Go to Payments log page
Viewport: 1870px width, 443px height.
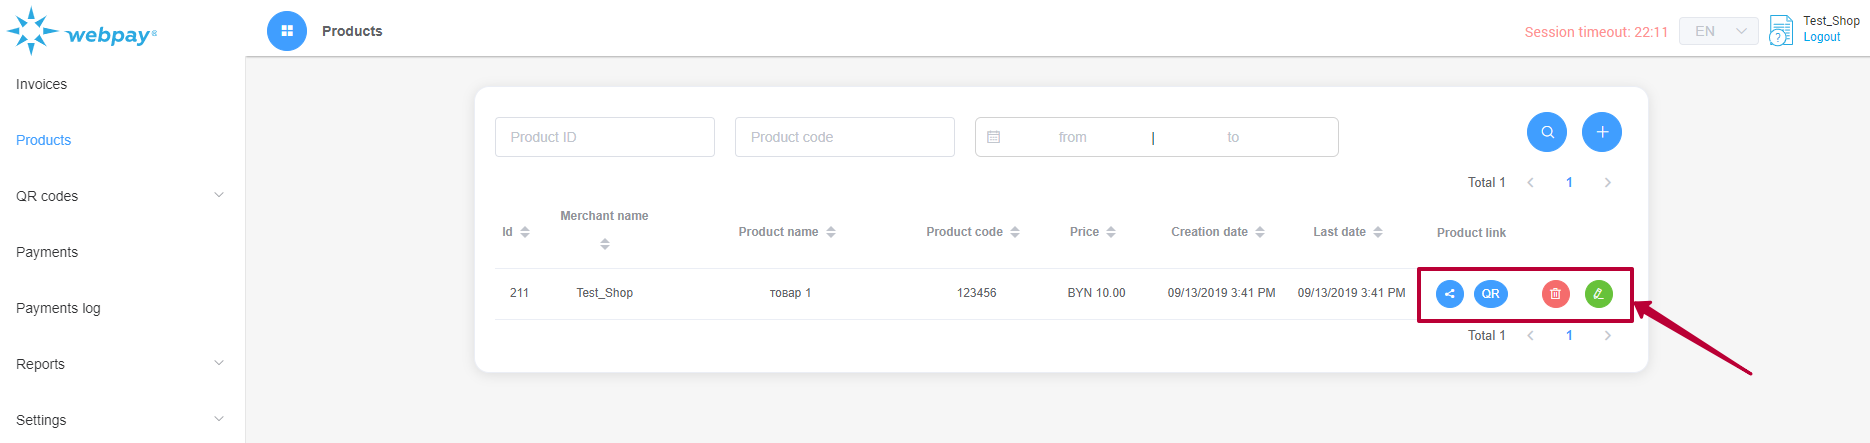[x=58, y=308]
